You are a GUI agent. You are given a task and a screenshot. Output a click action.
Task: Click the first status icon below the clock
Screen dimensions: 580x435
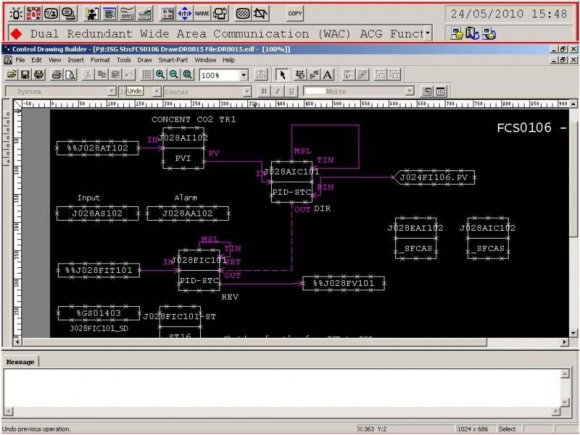point(456,34)
